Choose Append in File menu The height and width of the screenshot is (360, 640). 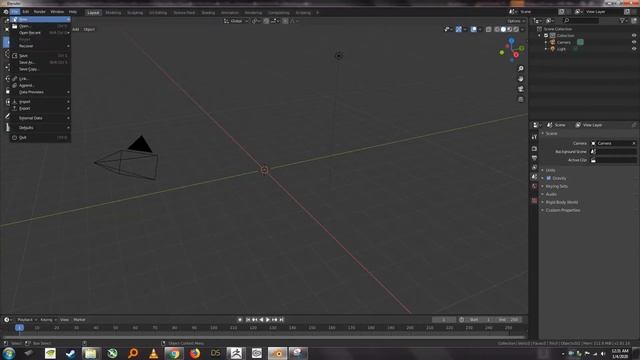(x=40, y=85)
